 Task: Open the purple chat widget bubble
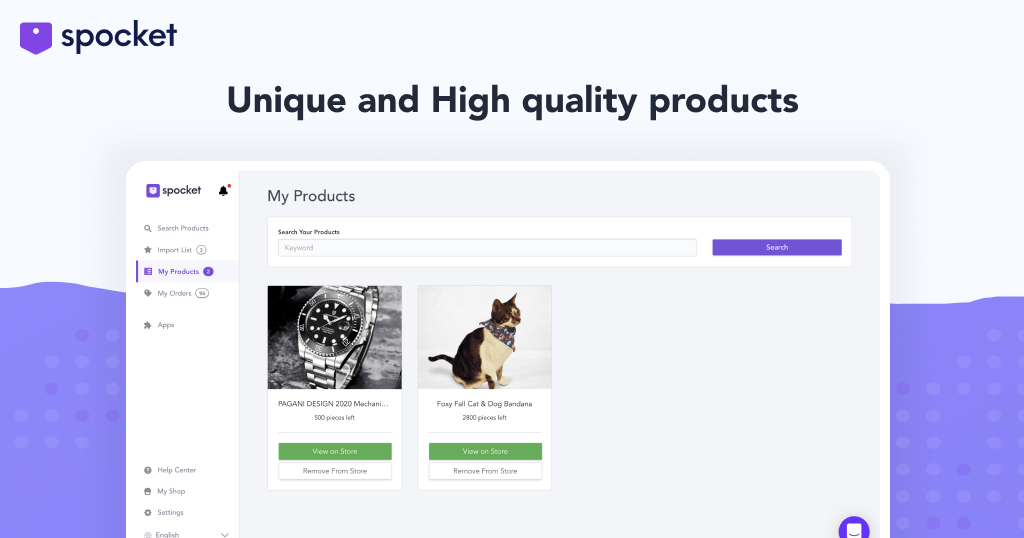(854, 528)
